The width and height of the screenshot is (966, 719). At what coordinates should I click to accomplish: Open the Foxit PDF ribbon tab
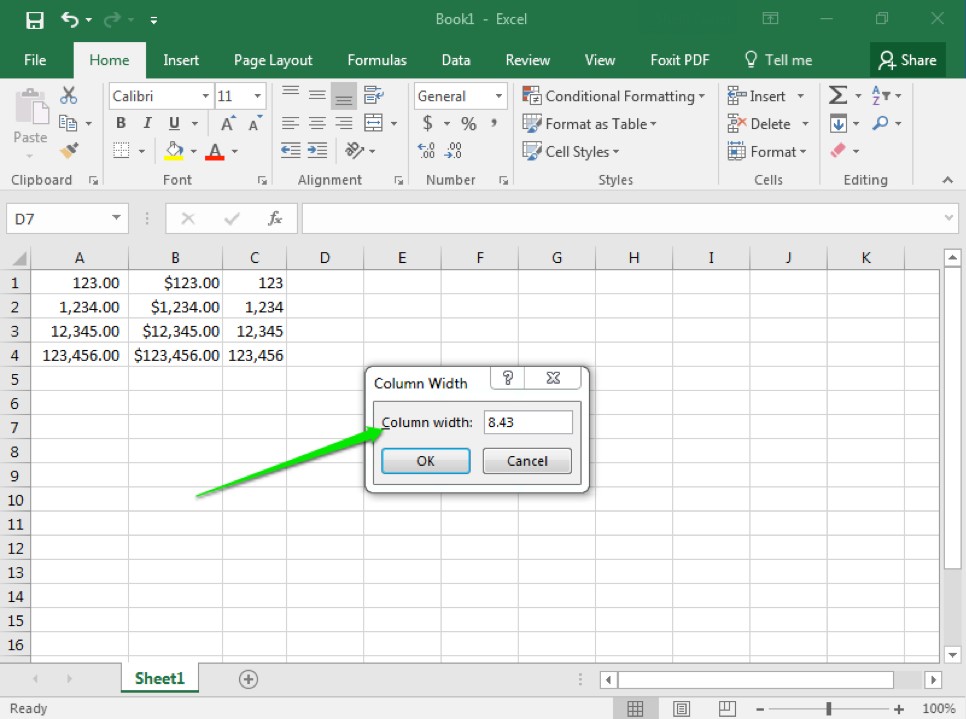click(679, 60)
